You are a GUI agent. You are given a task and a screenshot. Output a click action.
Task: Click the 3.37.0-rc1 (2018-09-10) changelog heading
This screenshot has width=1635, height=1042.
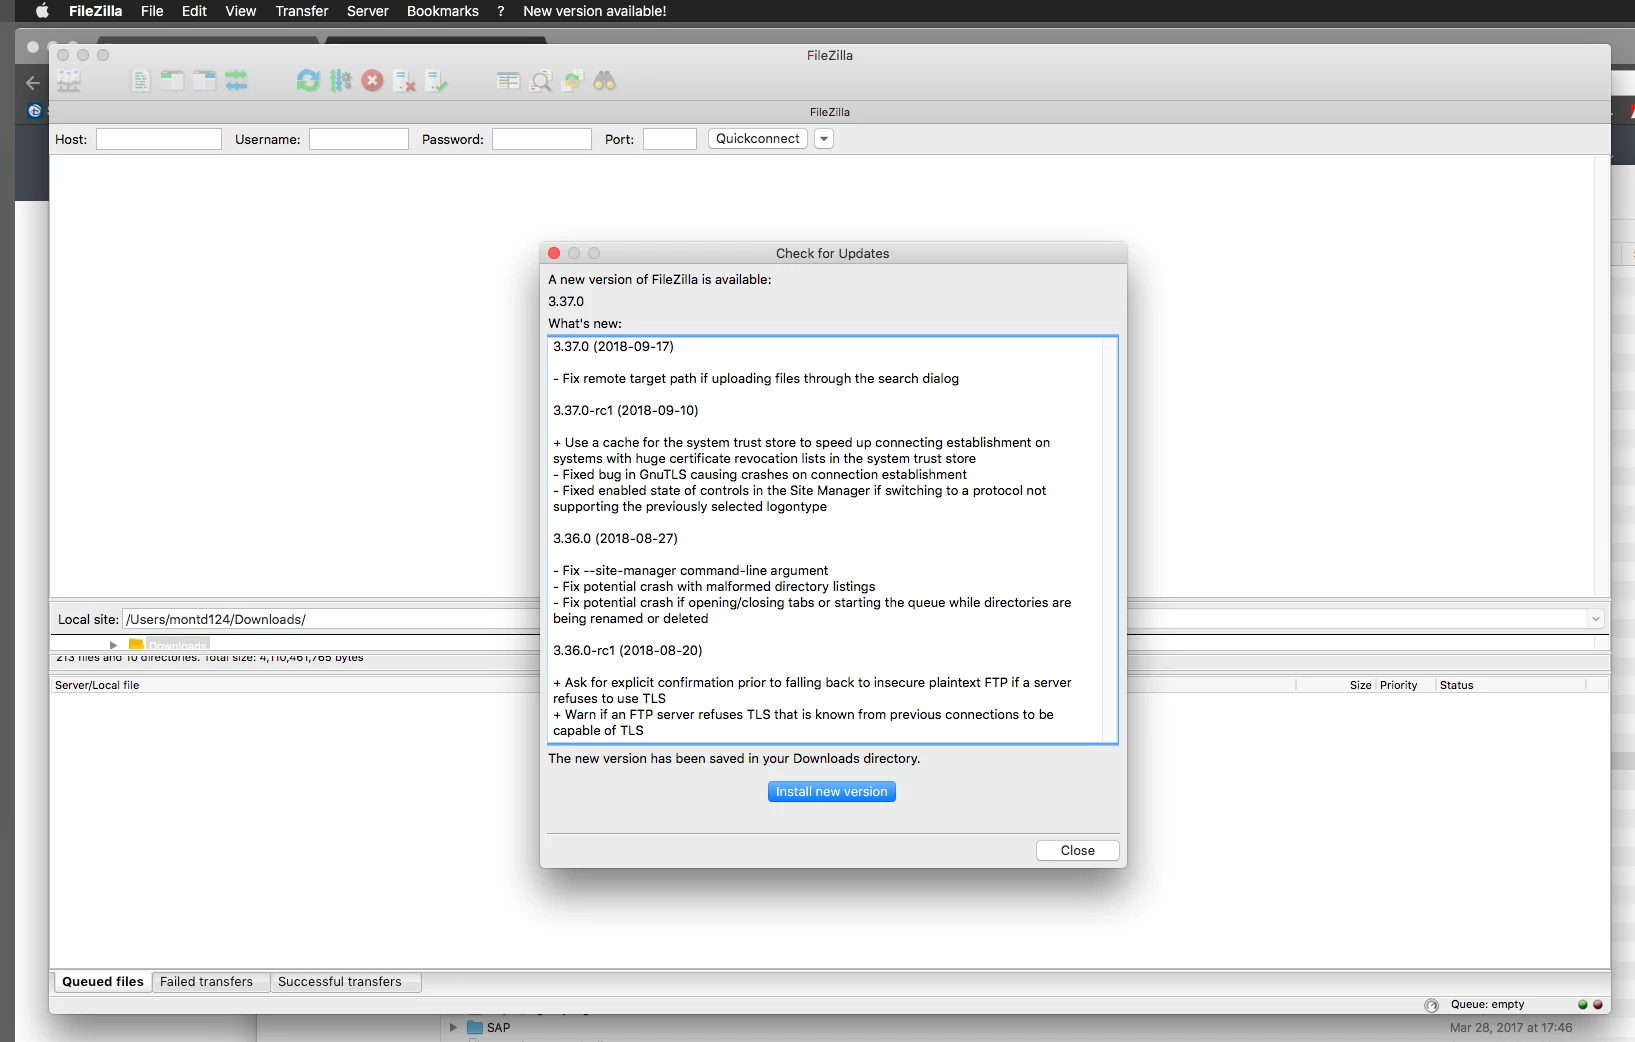626,410
